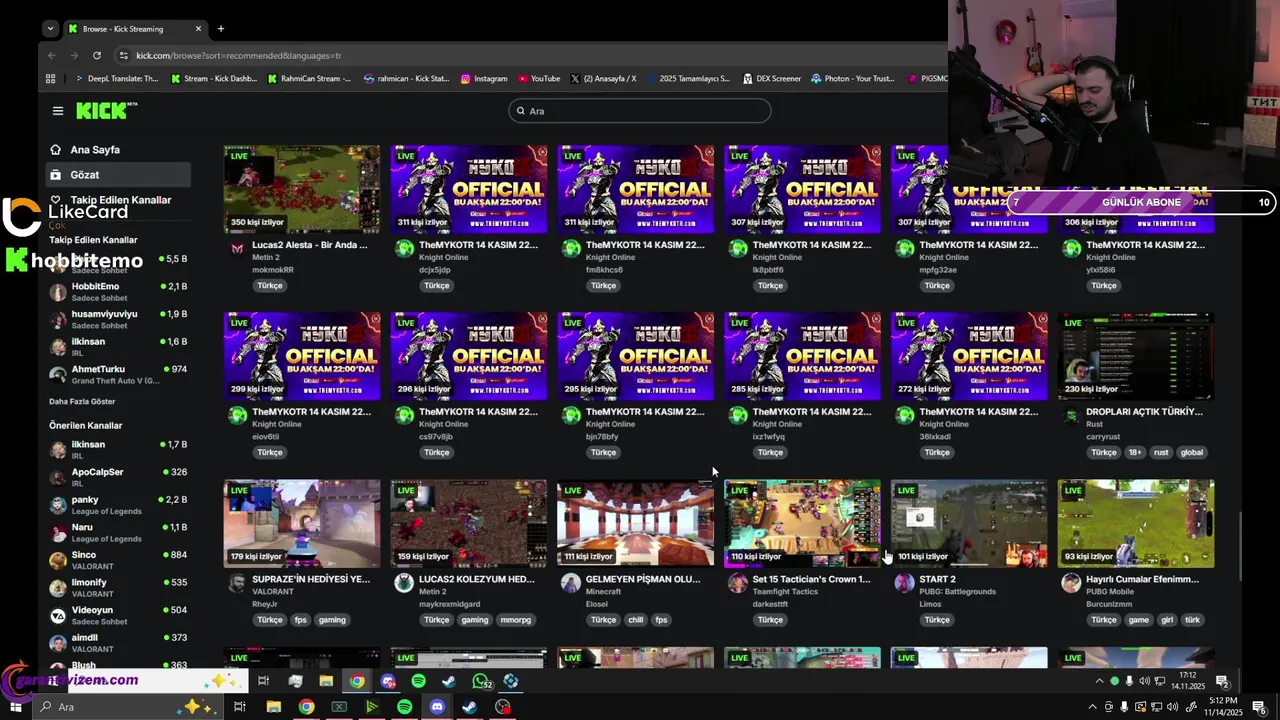
Task: Open Minecraft category under GELMEYEN PİŞMAN stream
Action: (x=603, y=591)
